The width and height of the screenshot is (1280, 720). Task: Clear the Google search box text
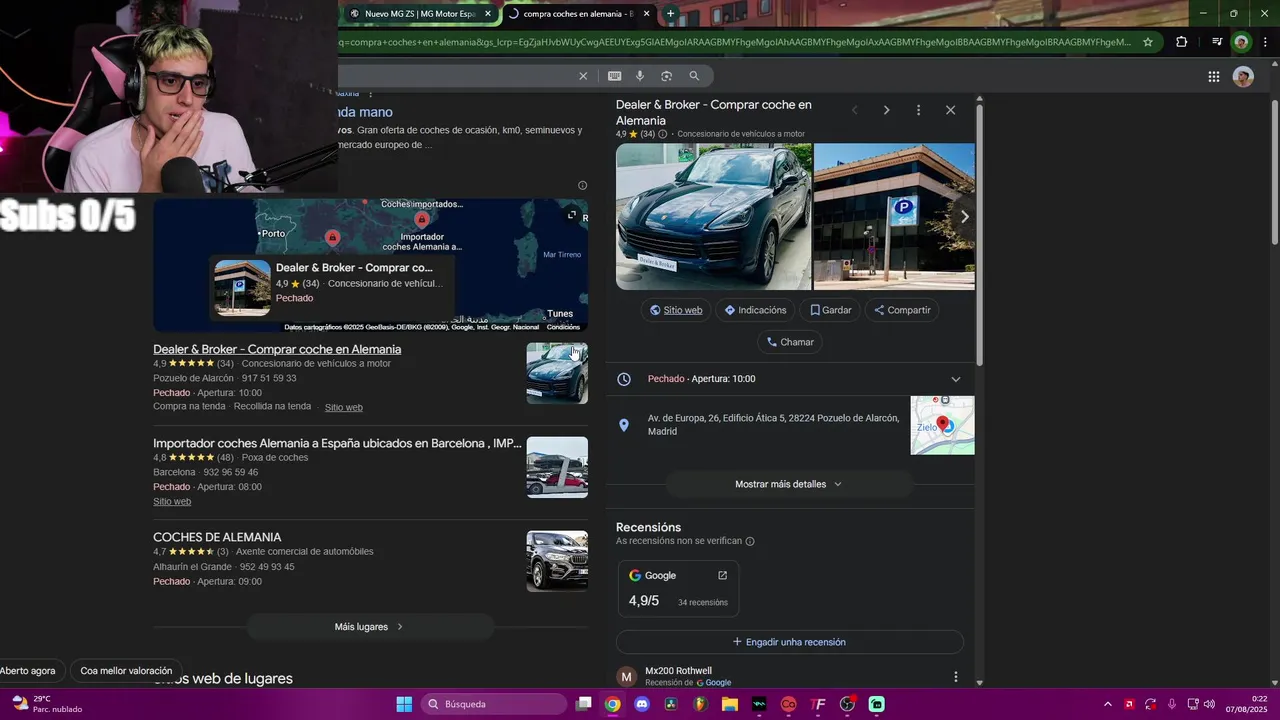point(583,76)
